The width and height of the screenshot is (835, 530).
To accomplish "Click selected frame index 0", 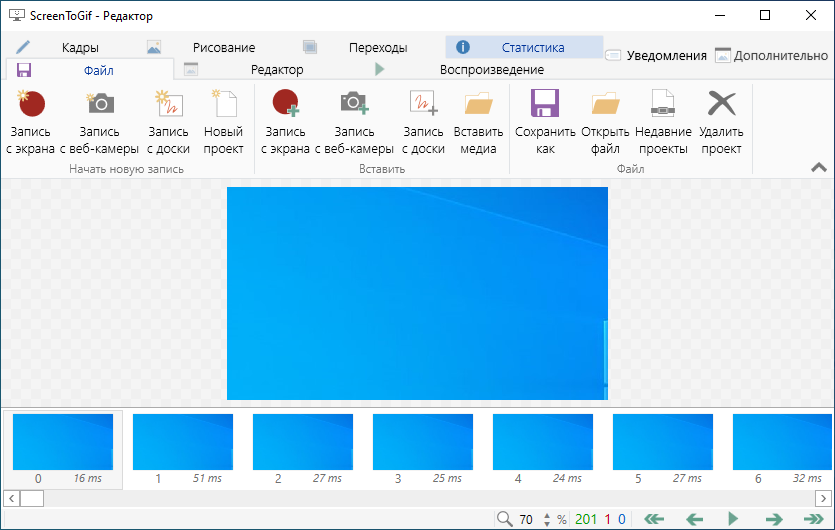I will click(621, 519).
